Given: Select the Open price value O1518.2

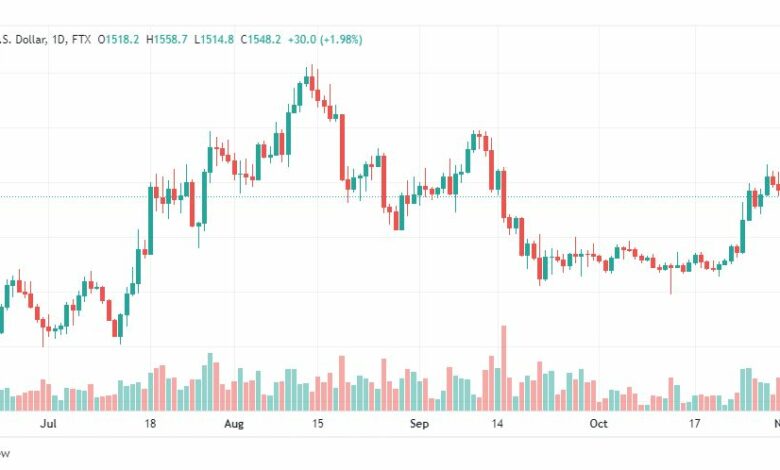Looking at the screenshot, I should tap(118, 39).
